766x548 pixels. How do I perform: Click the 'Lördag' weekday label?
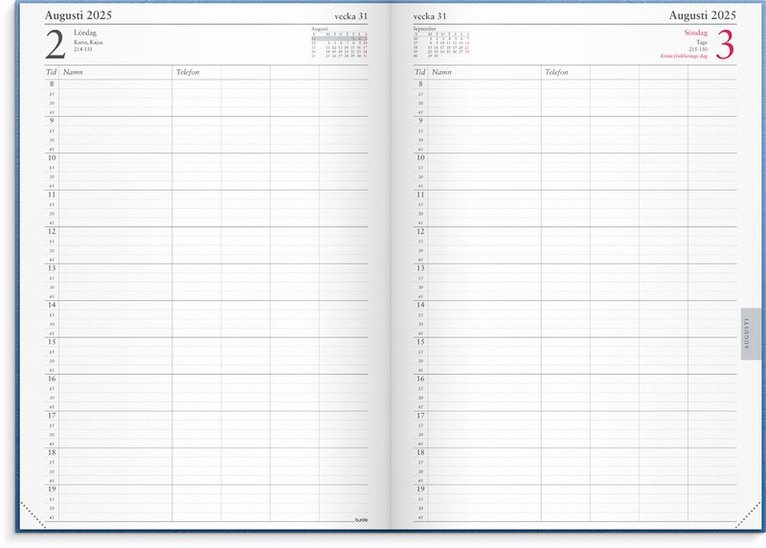(85, 33)
